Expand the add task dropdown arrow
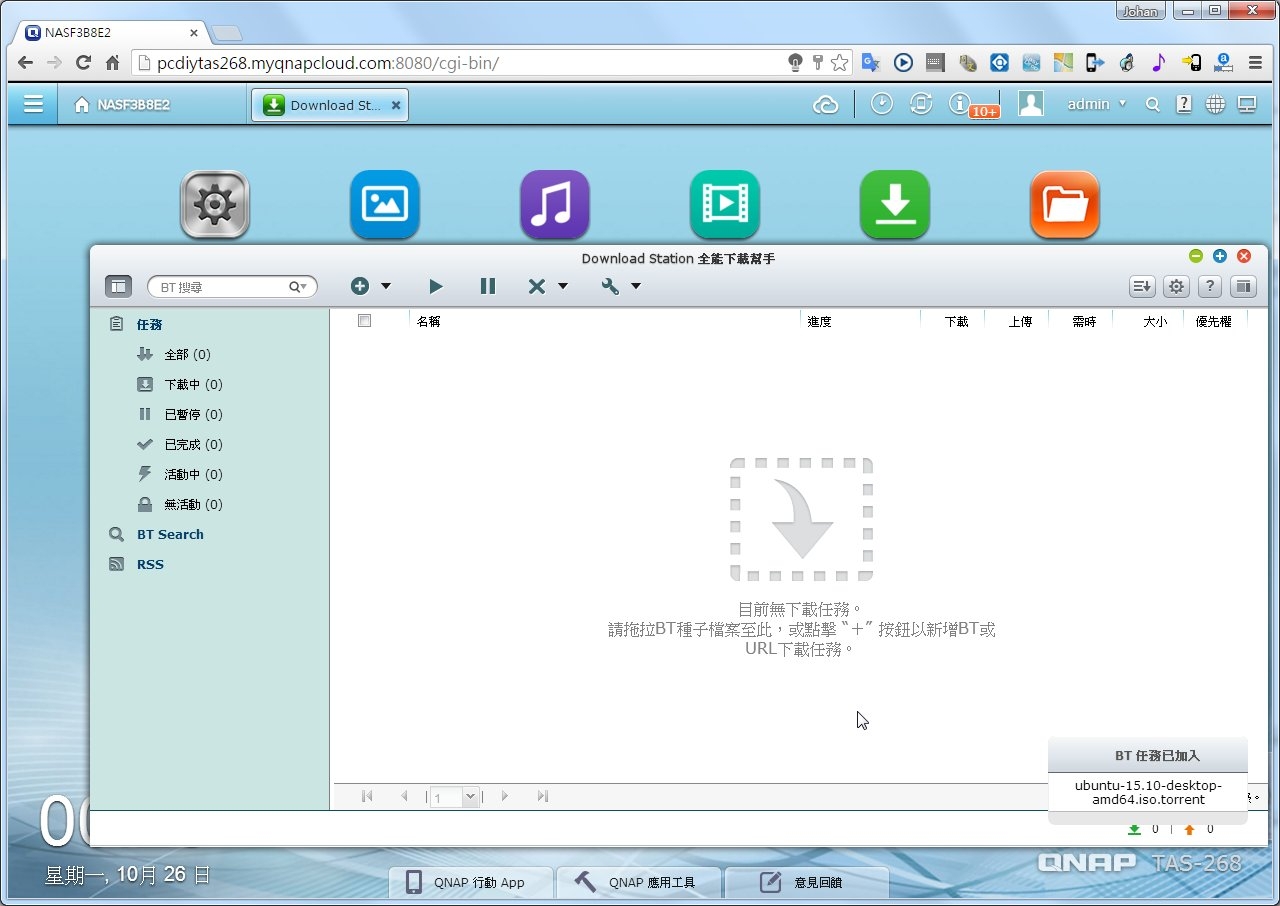 pos(386,287)
